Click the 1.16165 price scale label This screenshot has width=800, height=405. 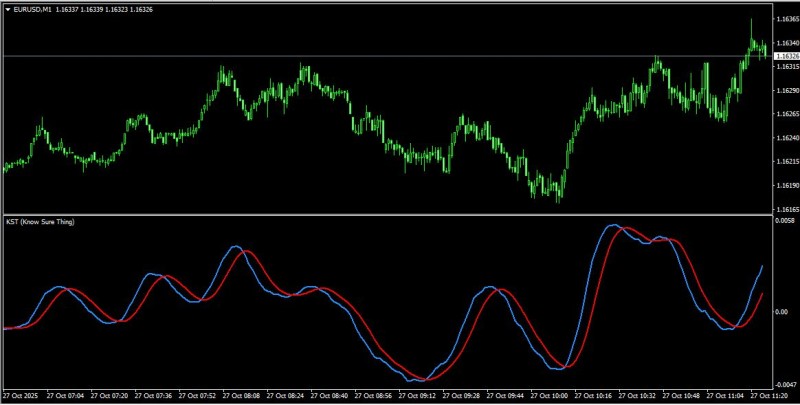[x=787, y=209]
